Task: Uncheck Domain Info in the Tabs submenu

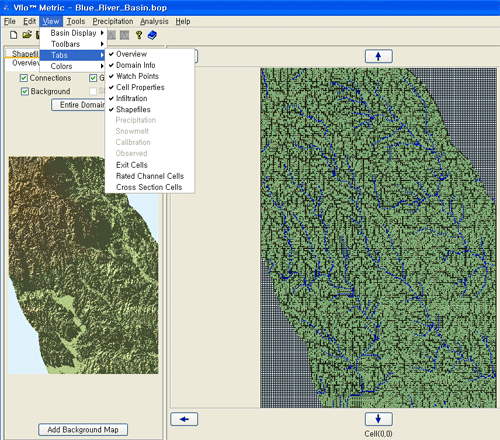Action: [150, 65]
